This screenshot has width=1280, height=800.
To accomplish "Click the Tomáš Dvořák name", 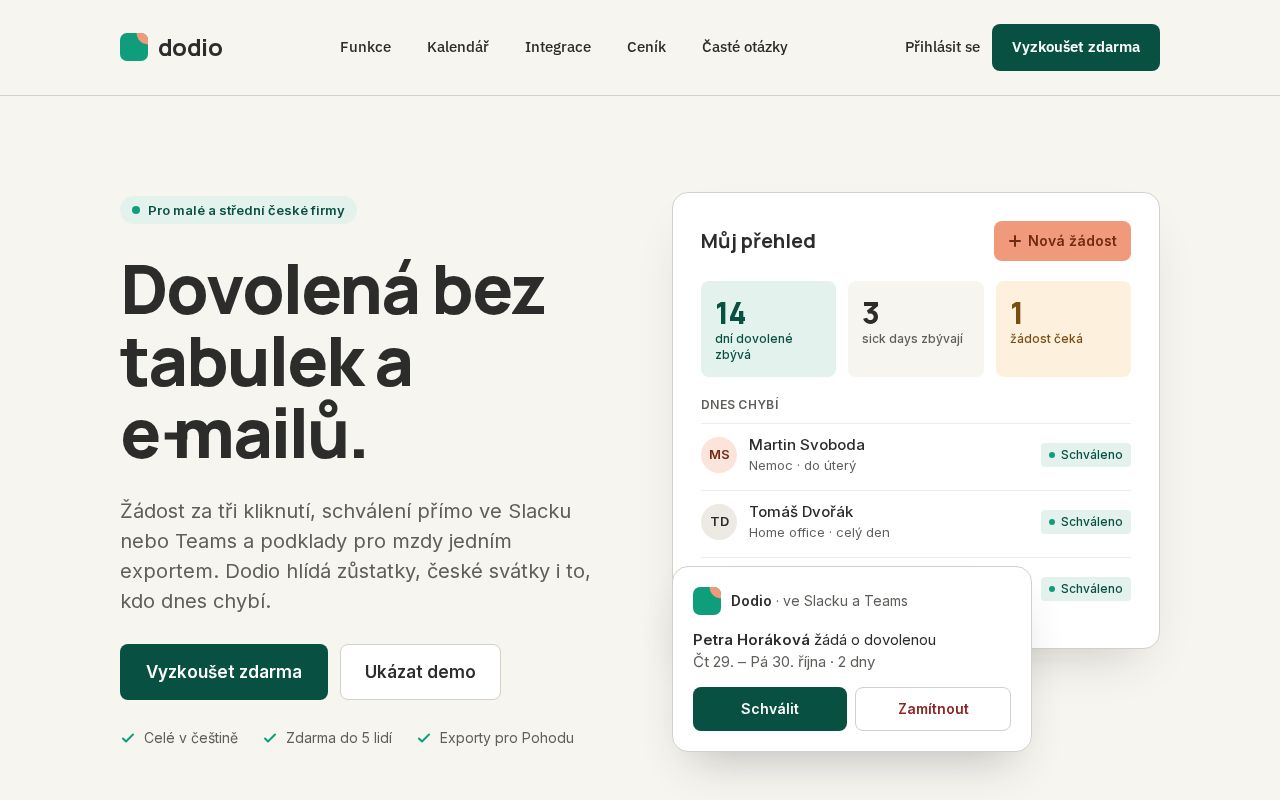I will tap(801, 512).
